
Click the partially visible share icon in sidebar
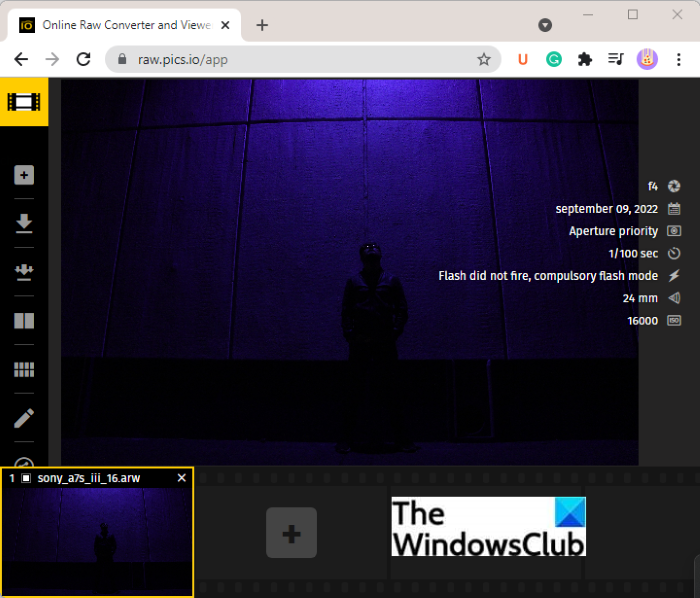pyautogui.click(x=24, y=461)
